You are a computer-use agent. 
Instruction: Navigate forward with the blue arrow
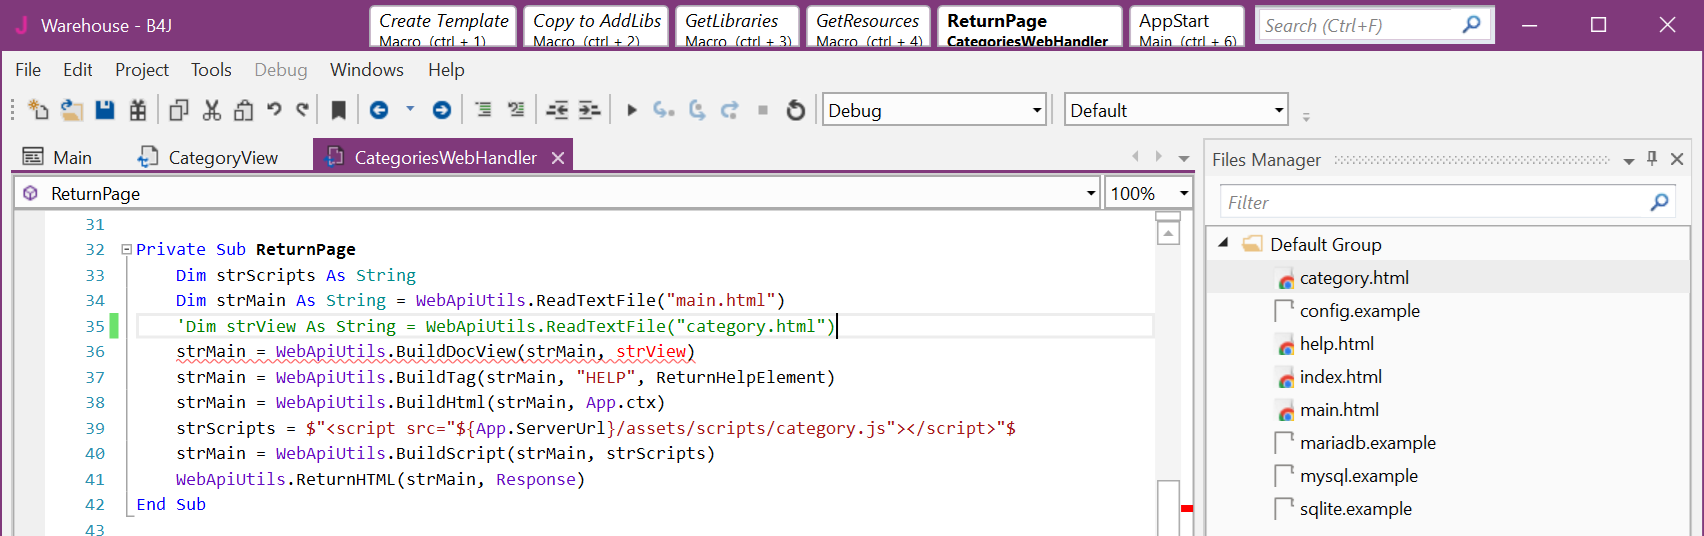click(x=441, y=110)
